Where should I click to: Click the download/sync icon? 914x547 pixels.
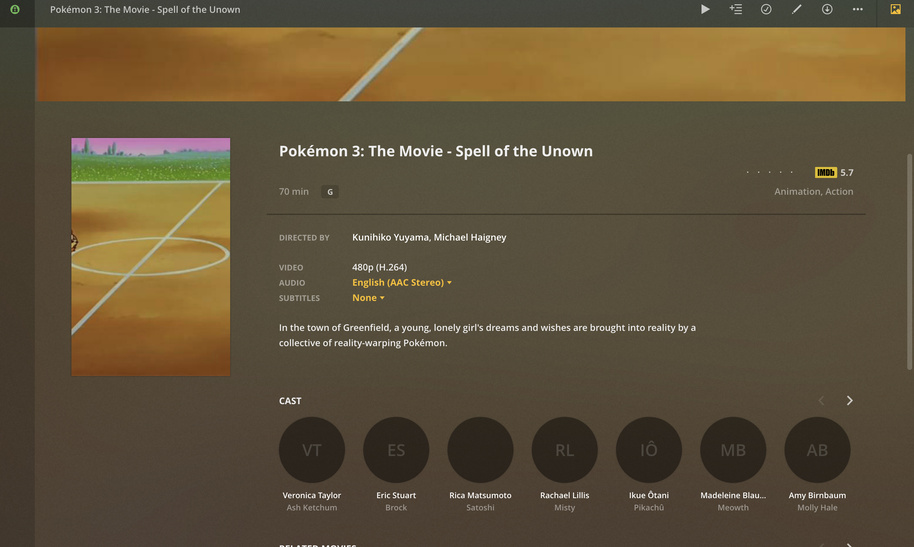click(827, 9)
